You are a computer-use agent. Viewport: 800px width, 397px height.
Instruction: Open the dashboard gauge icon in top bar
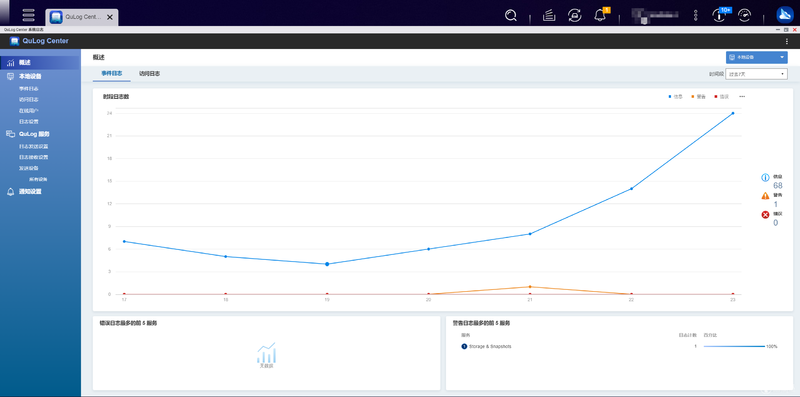(x=745, y=16)
